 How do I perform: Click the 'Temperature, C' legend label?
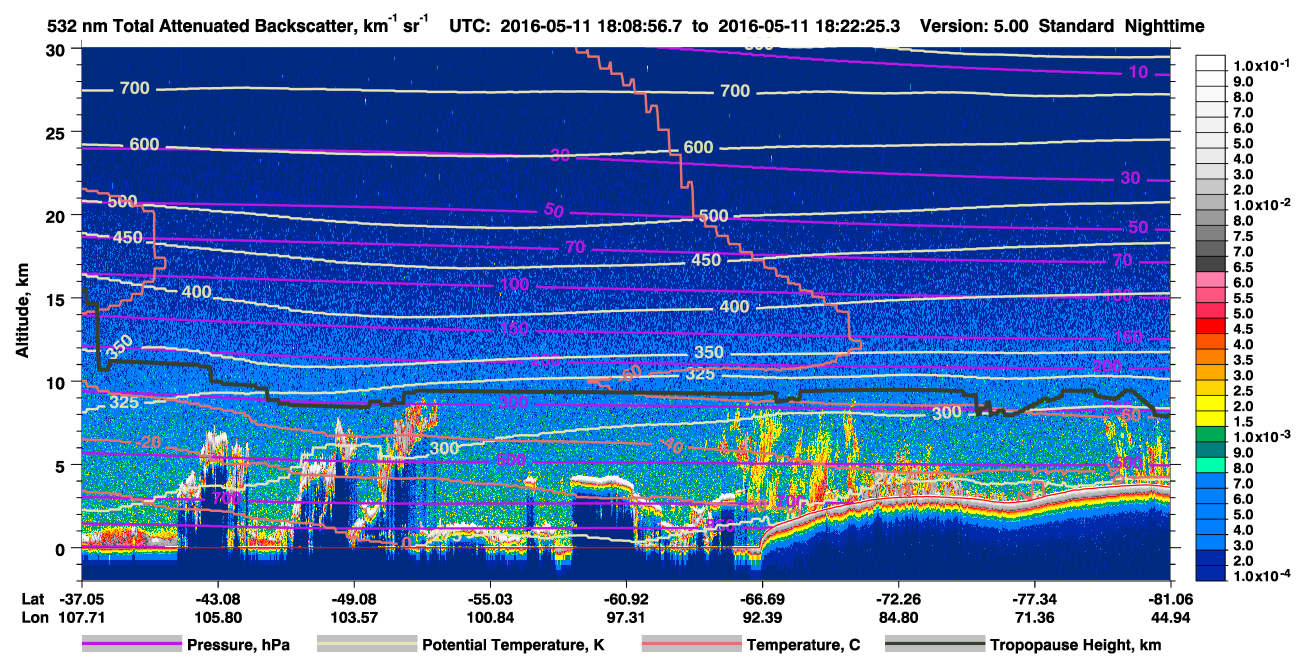click(803, 645)
